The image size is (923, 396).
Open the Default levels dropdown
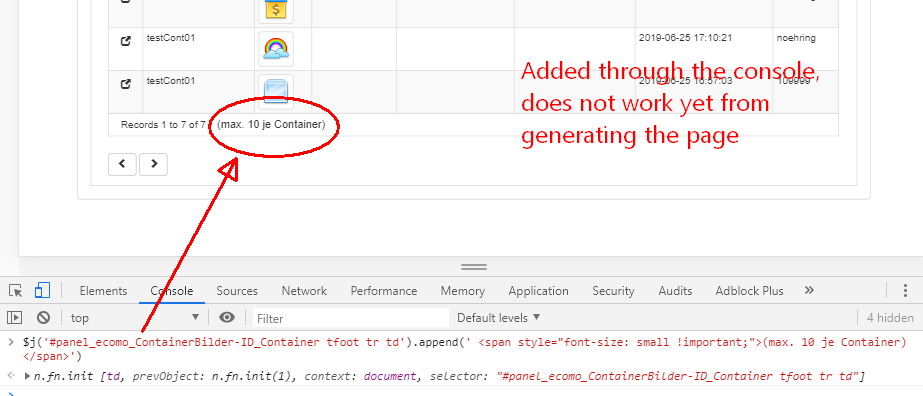click(x=499, y=318)
